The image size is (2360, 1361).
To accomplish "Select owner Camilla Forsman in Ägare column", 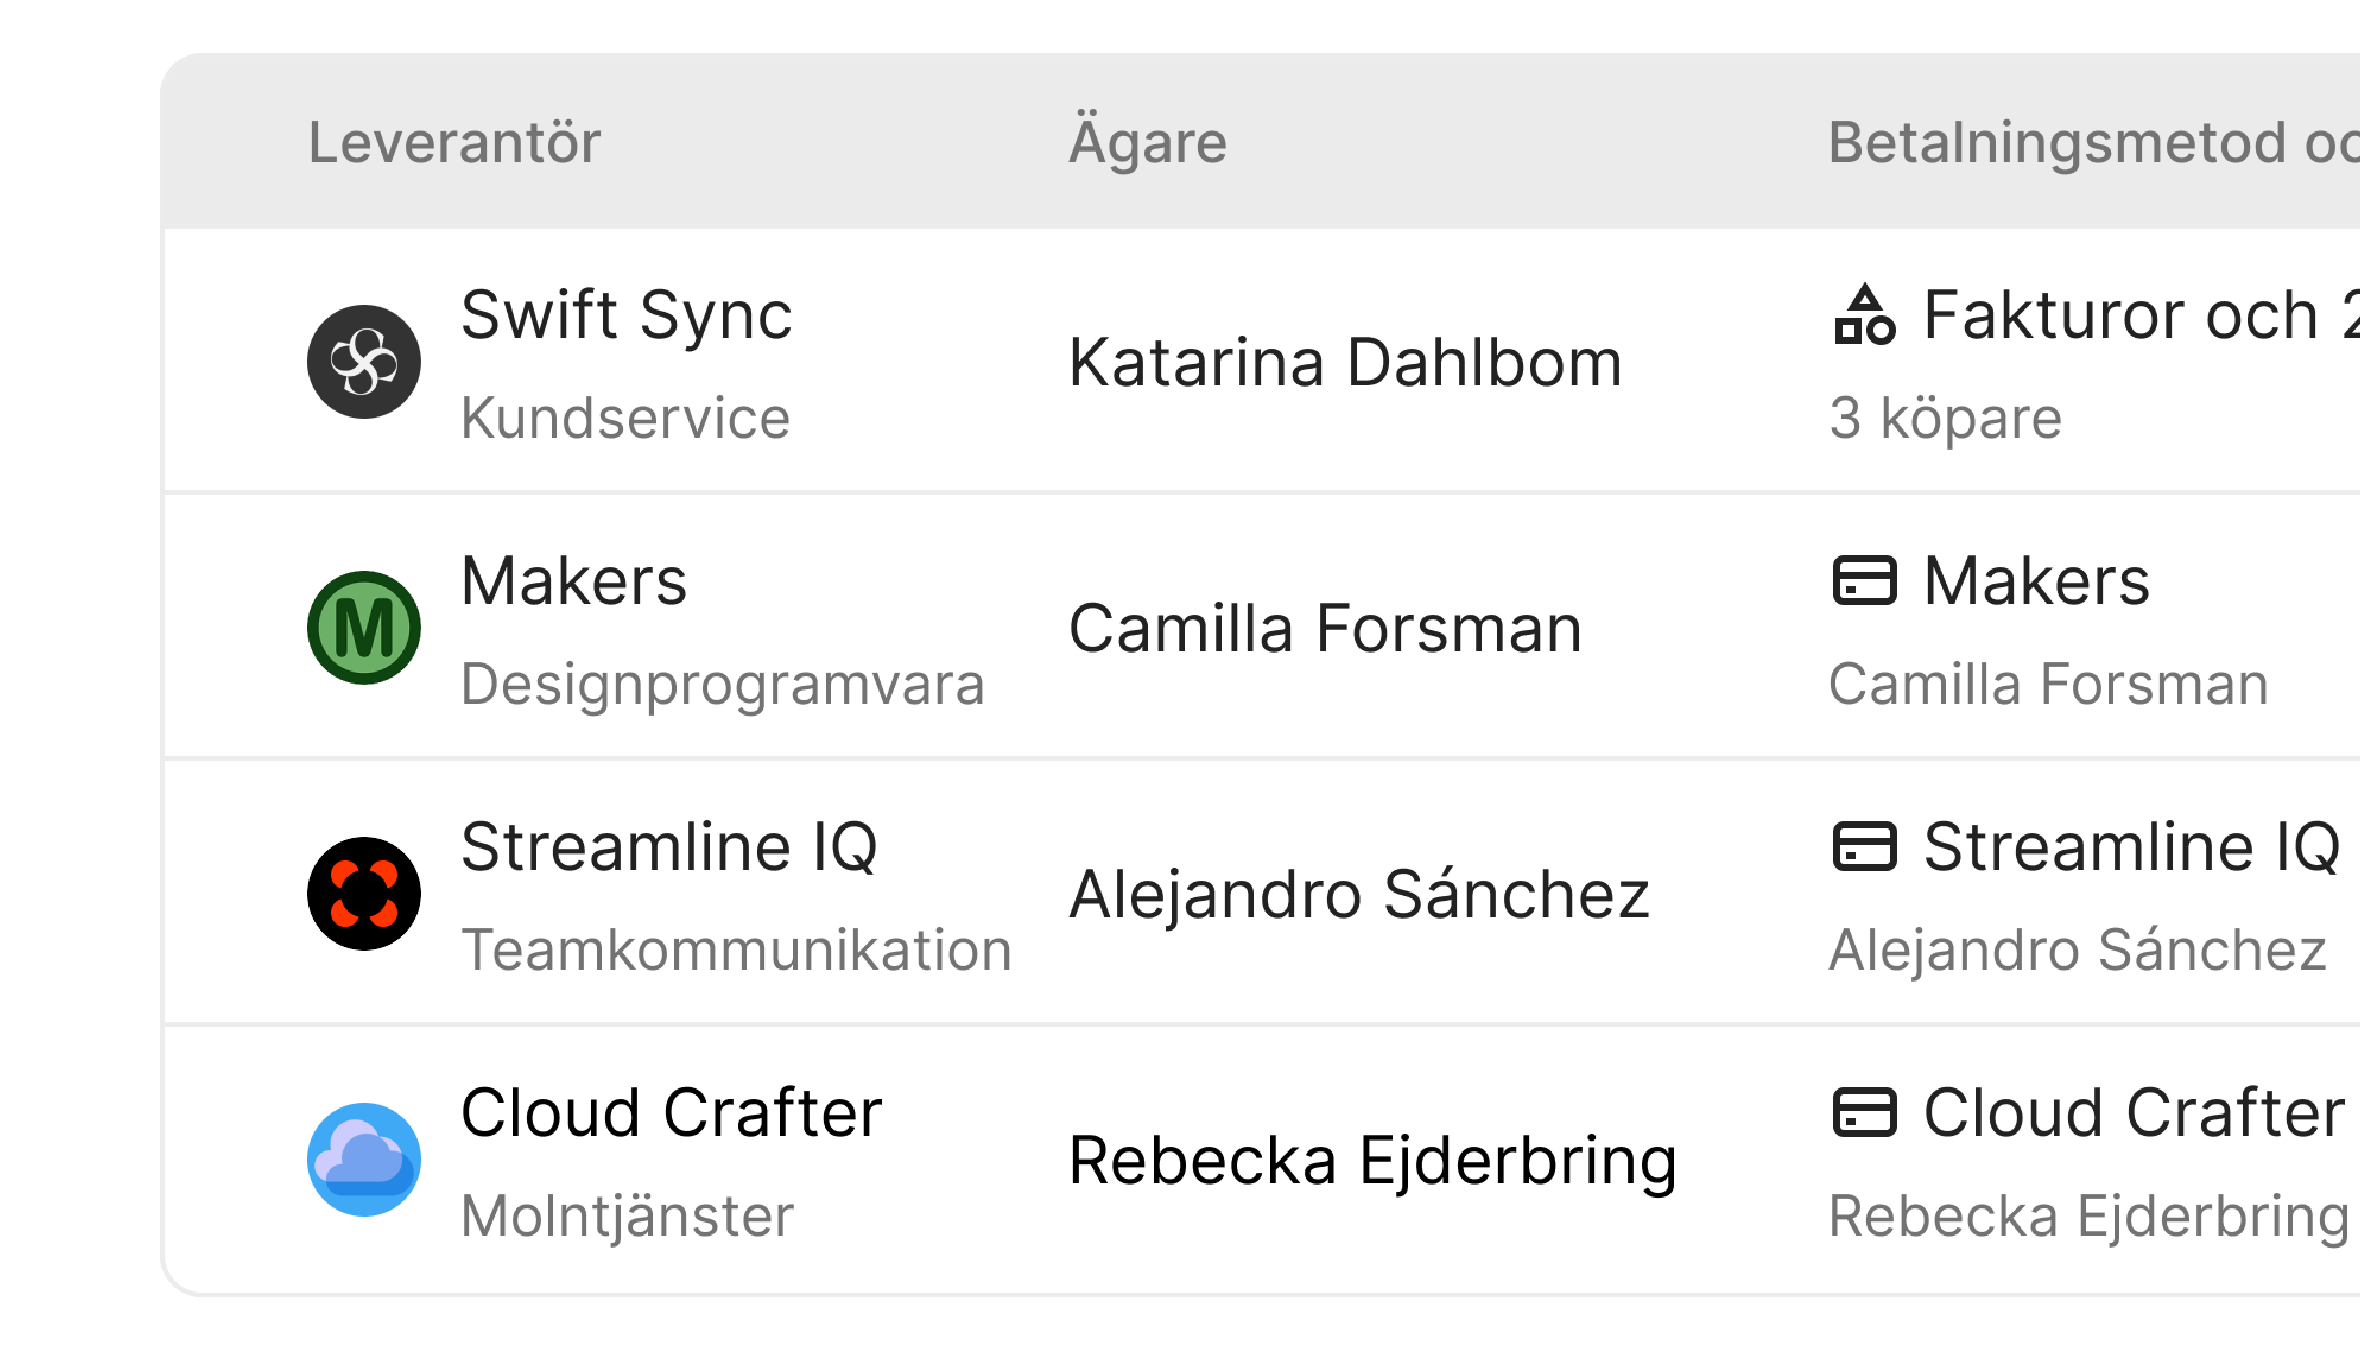I will (1325, 628).
